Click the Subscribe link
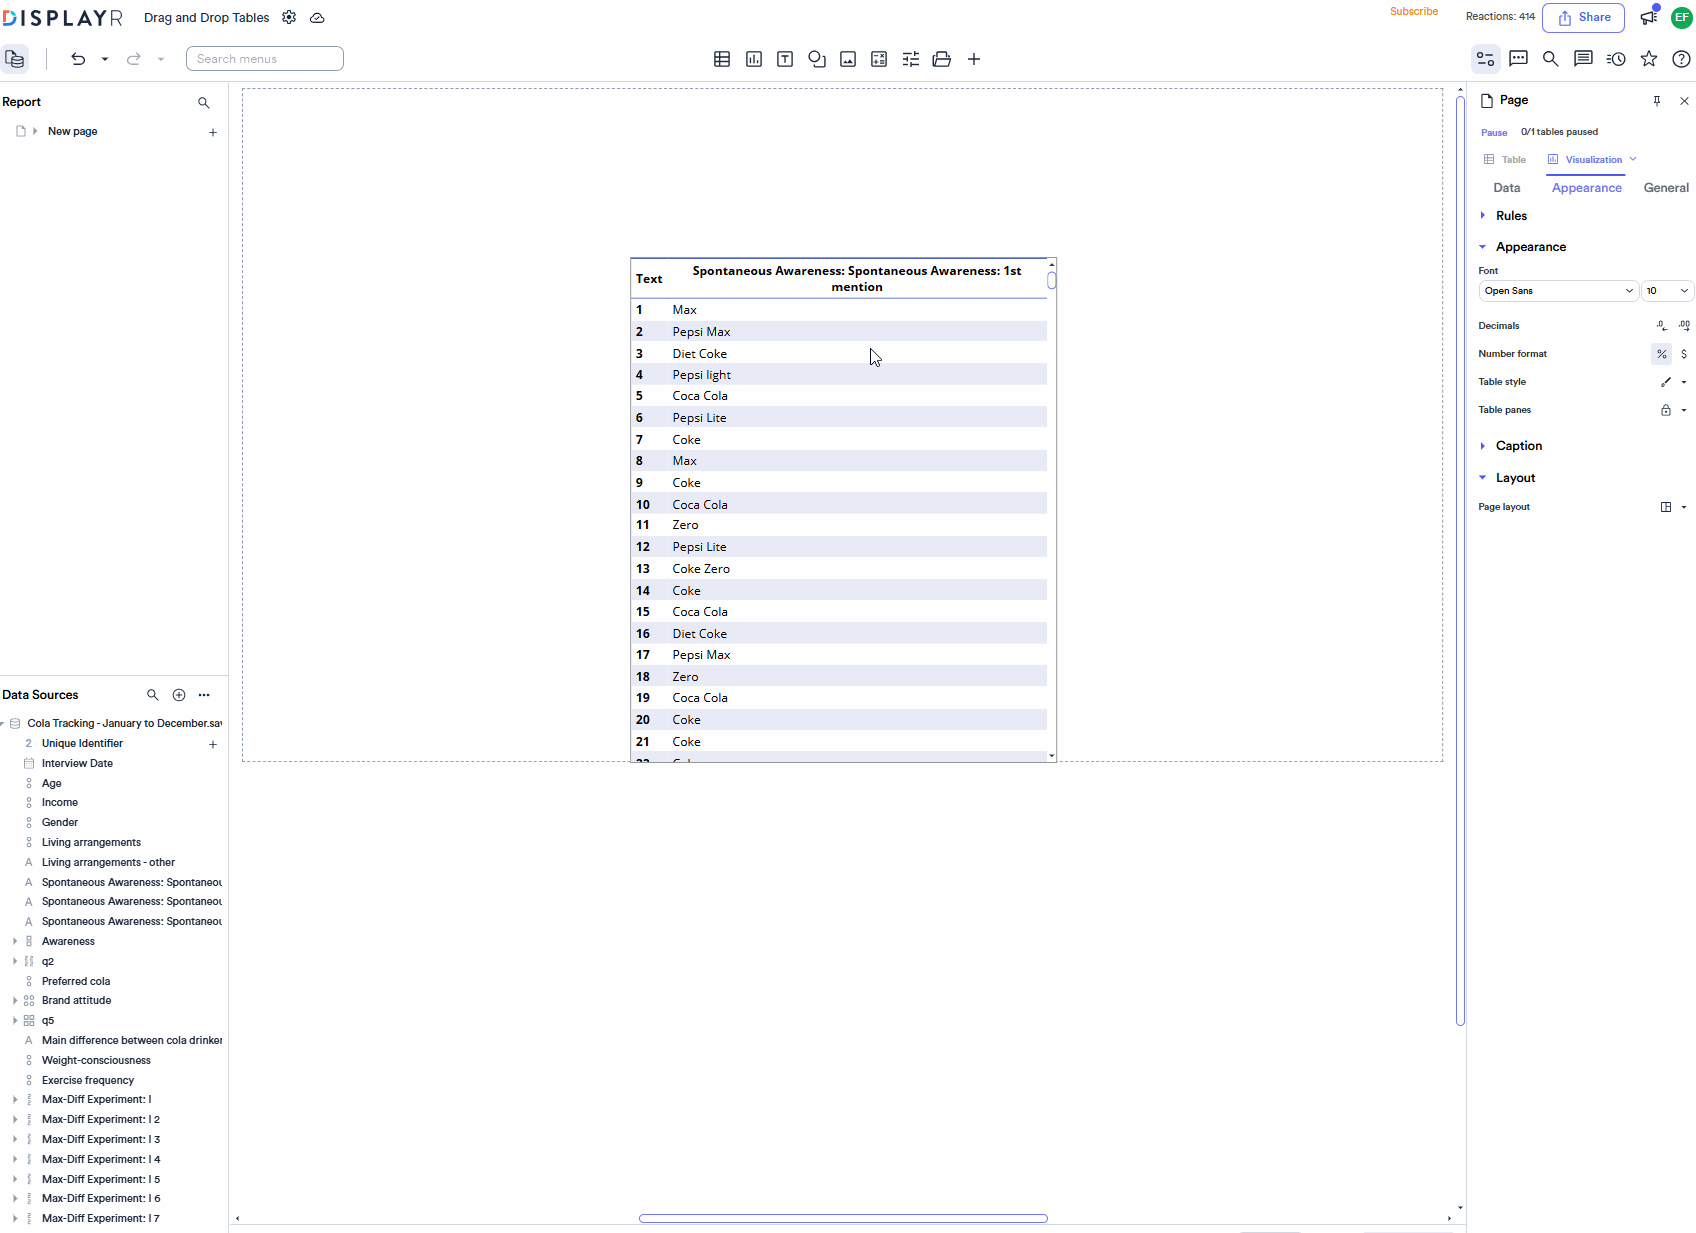1696x1233 pixels. [1414, 11]
